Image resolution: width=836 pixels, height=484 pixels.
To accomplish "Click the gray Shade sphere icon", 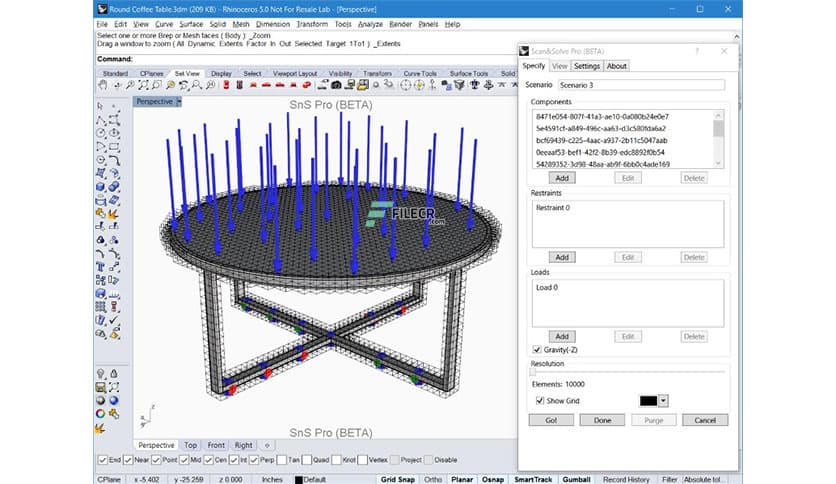I will [x=101, y=400].
